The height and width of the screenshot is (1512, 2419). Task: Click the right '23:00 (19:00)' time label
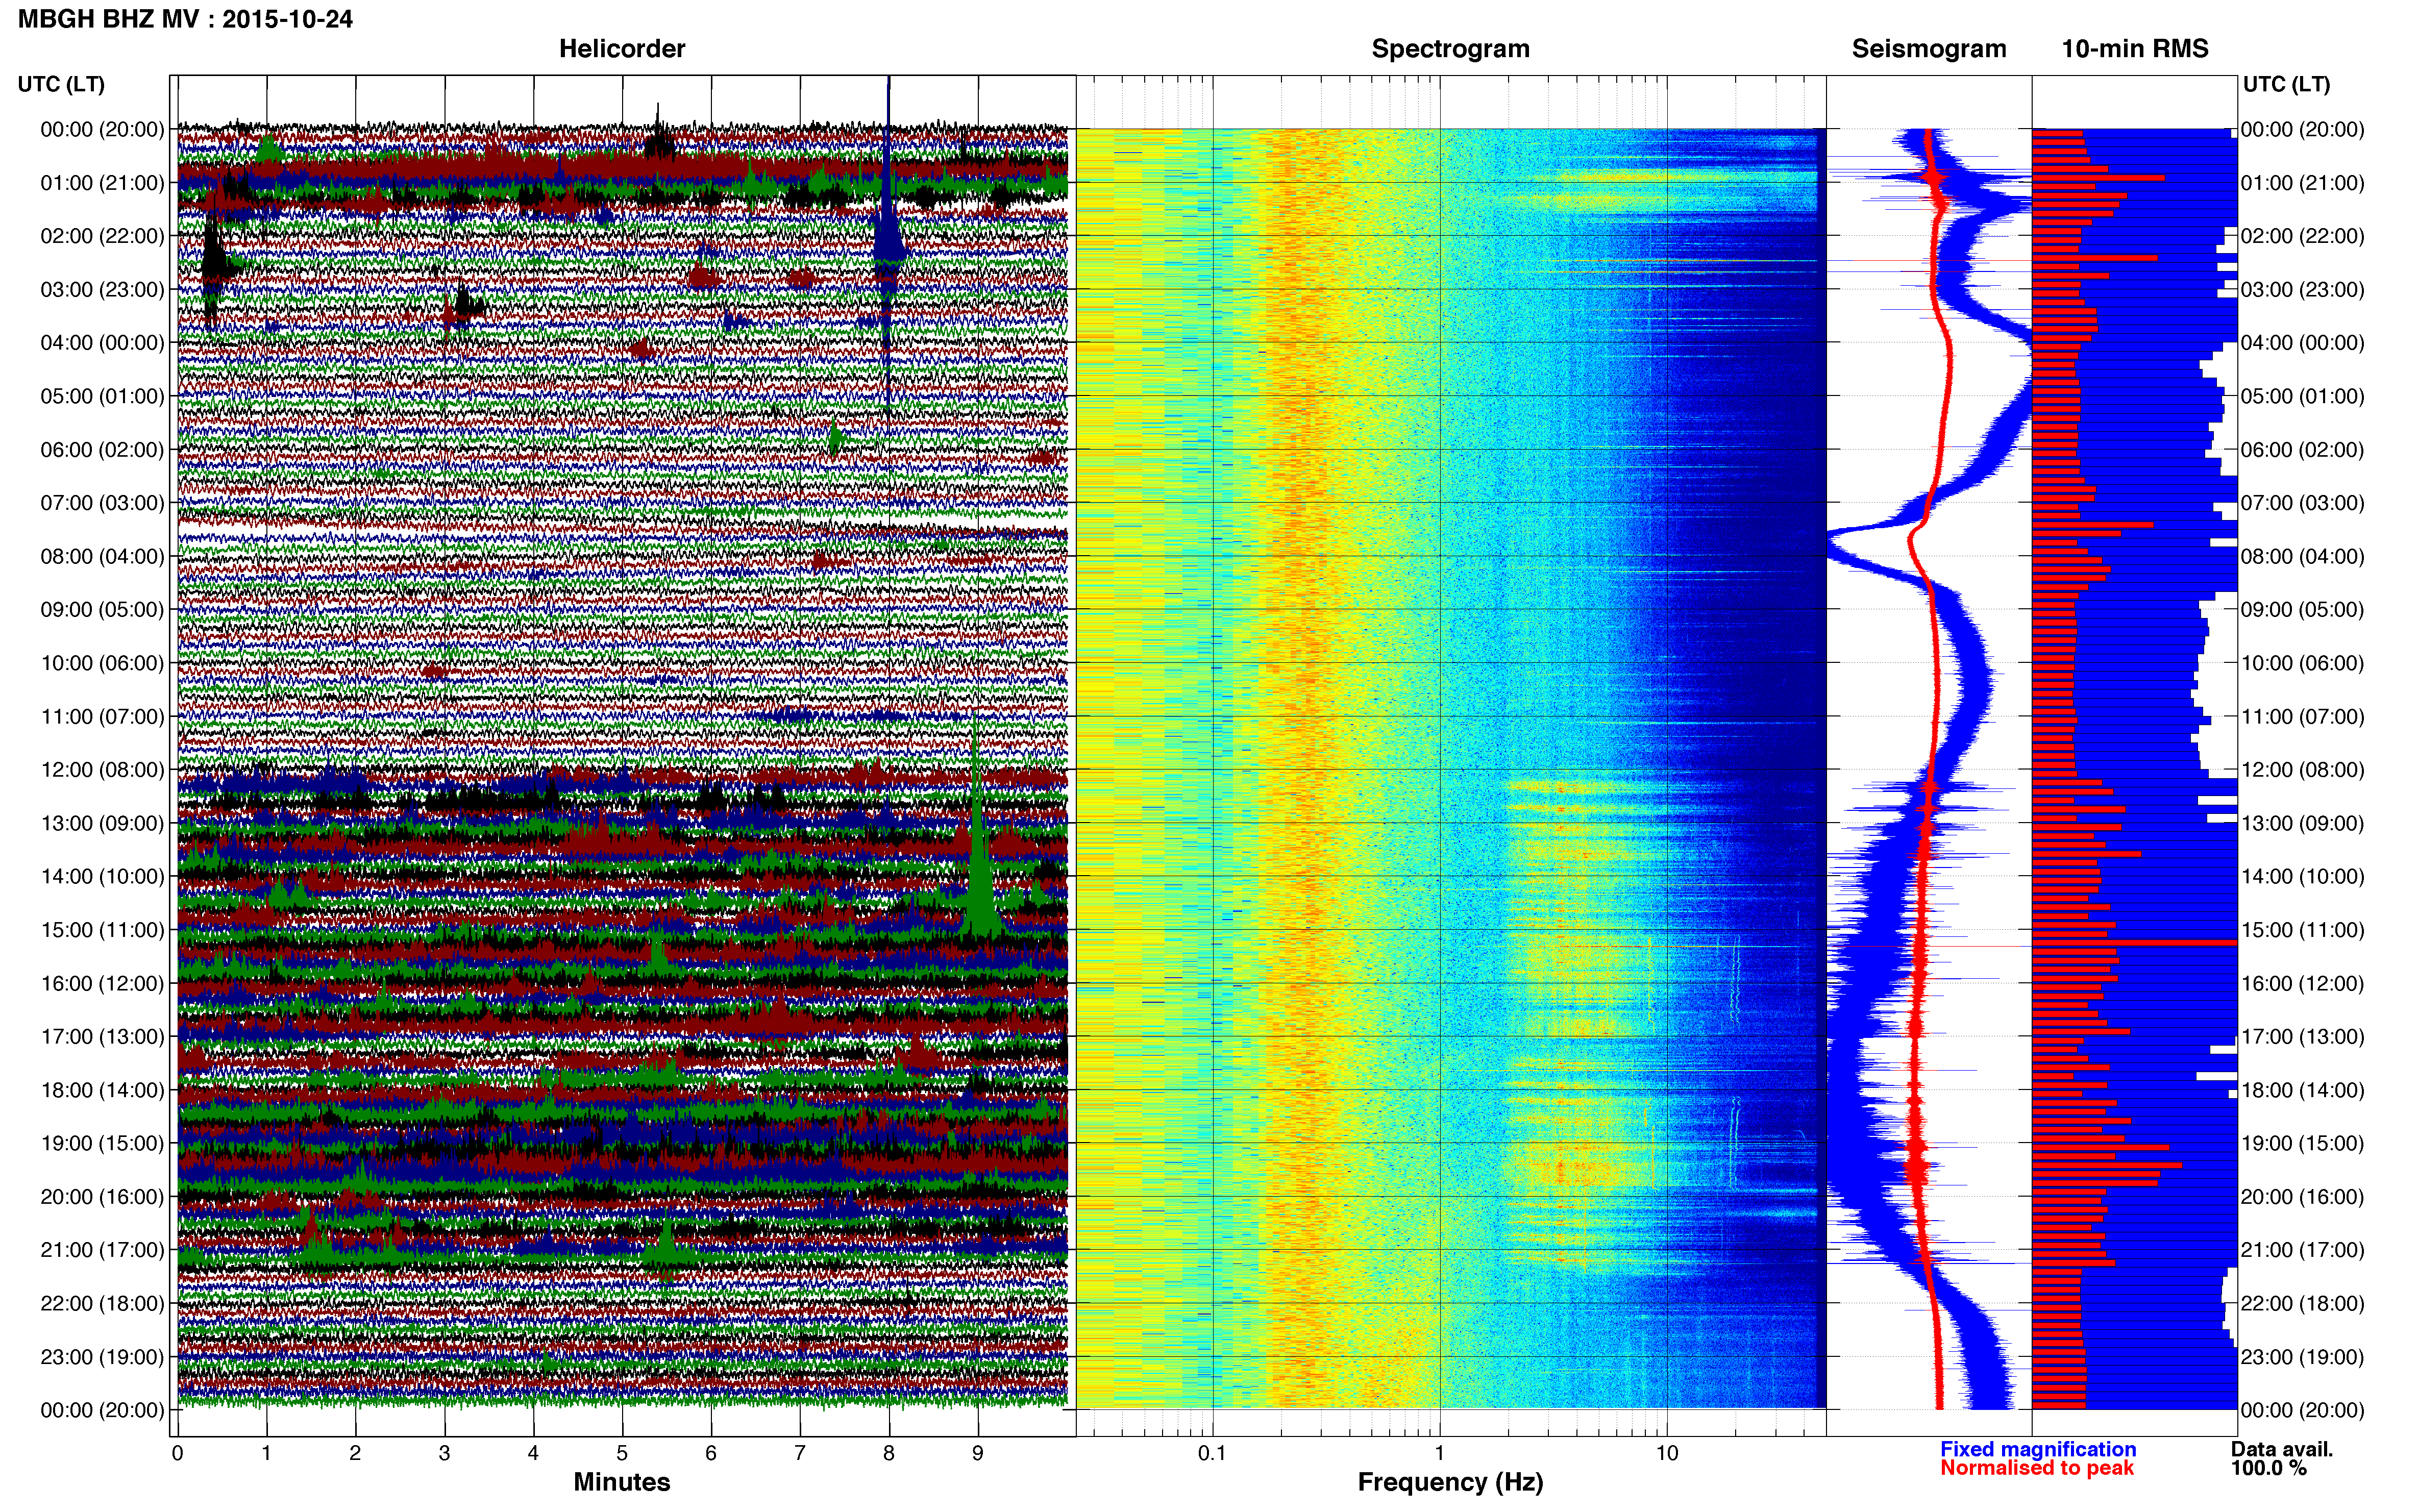2302,1357
